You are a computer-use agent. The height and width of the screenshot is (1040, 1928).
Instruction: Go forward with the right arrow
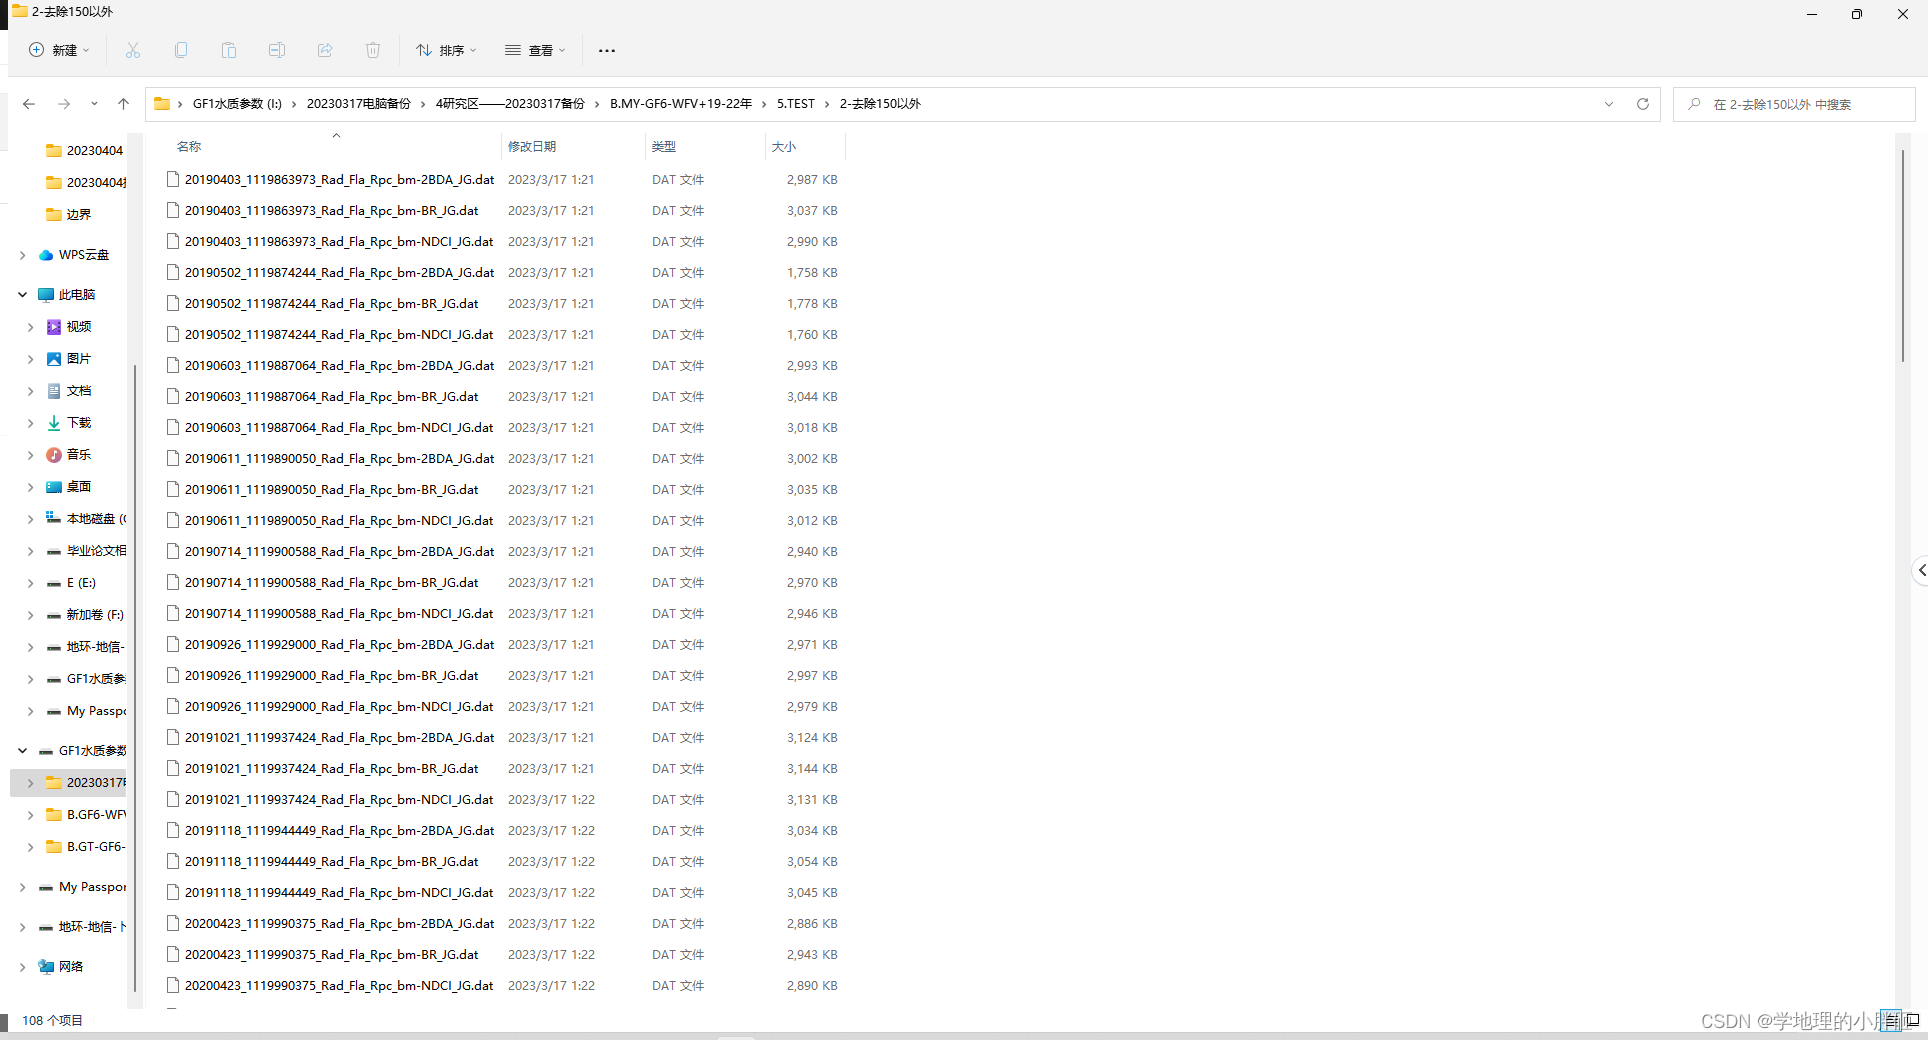[64, 104]
